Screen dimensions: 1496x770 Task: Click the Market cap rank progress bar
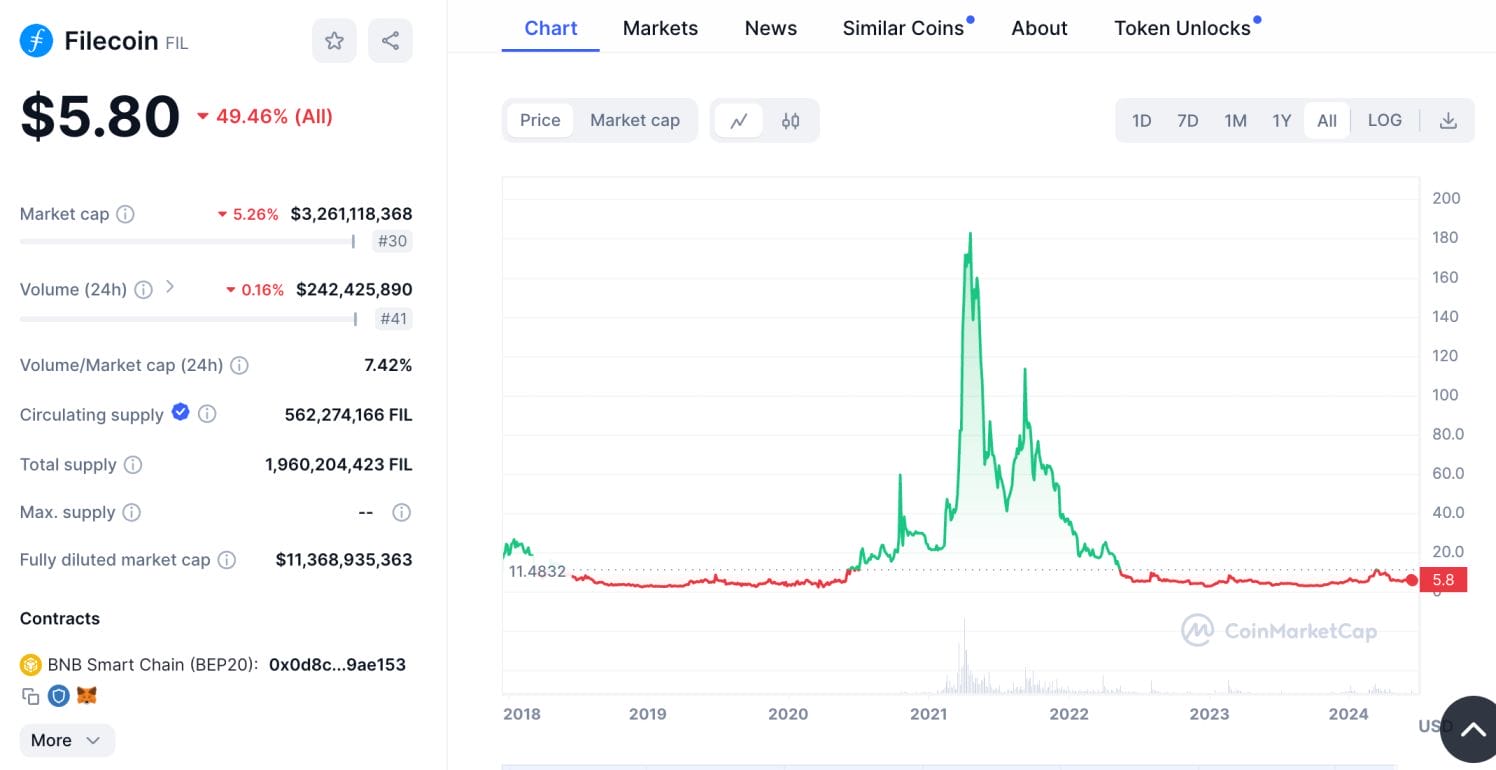click(x=186, y=241)
